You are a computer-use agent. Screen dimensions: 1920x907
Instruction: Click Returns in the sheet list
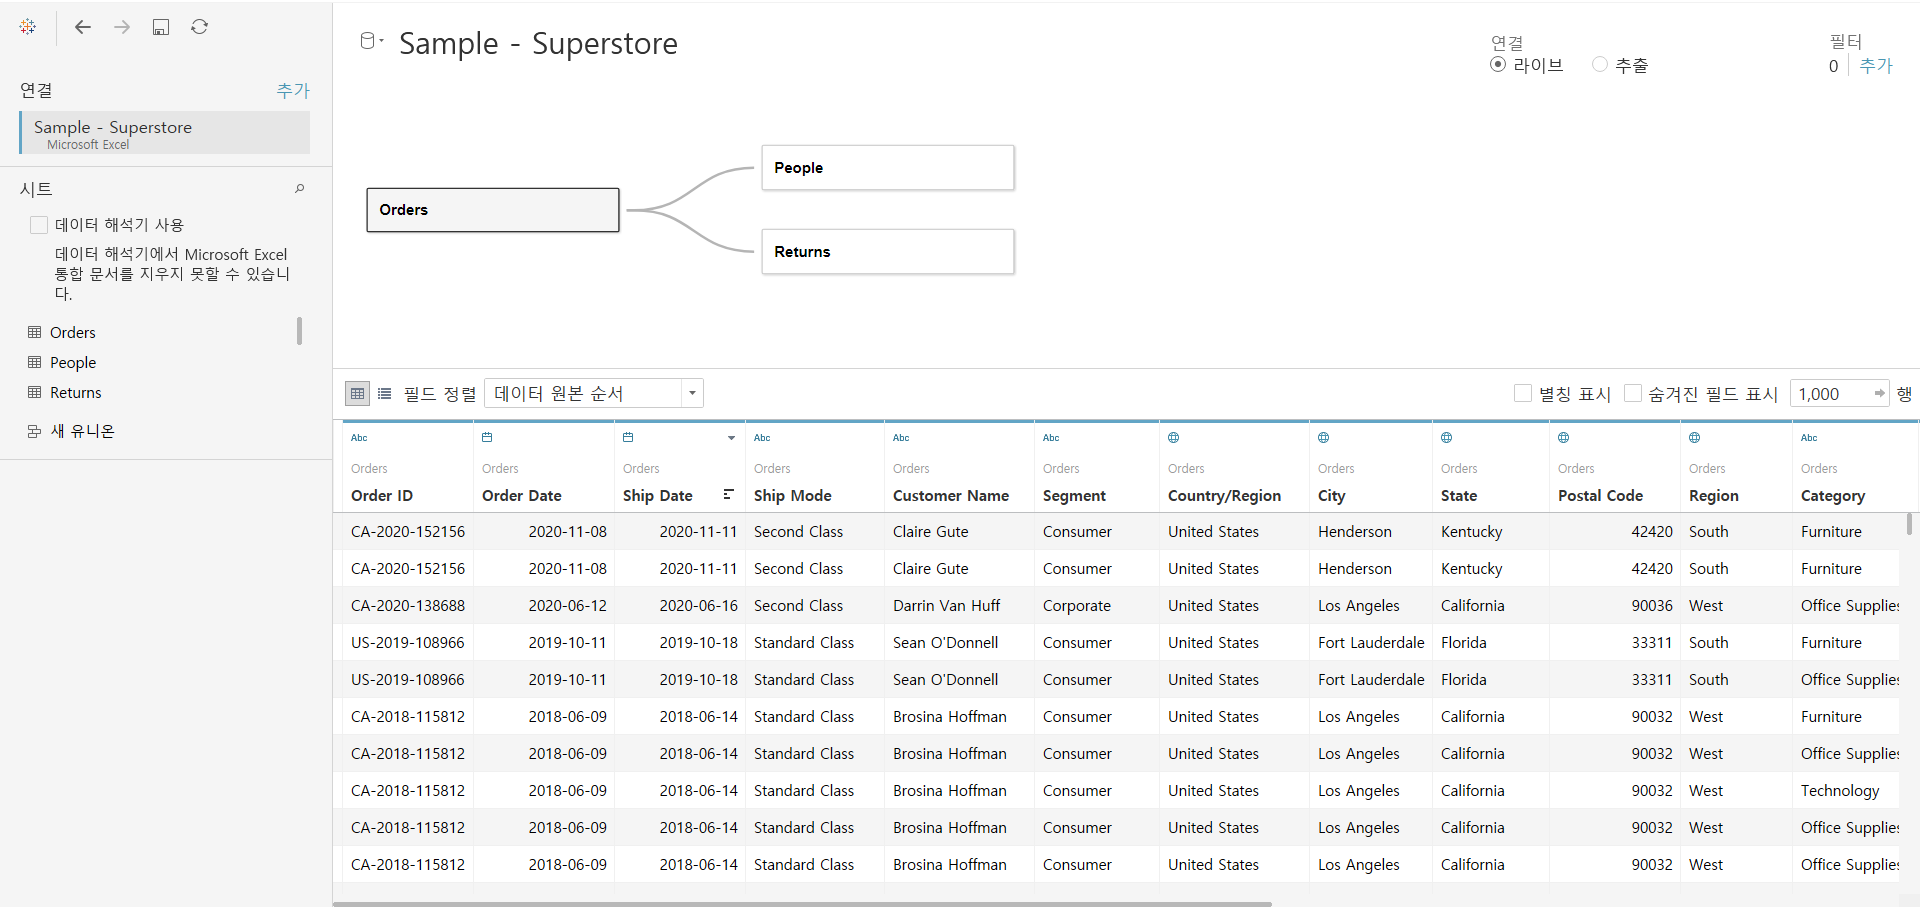point(76,392)
